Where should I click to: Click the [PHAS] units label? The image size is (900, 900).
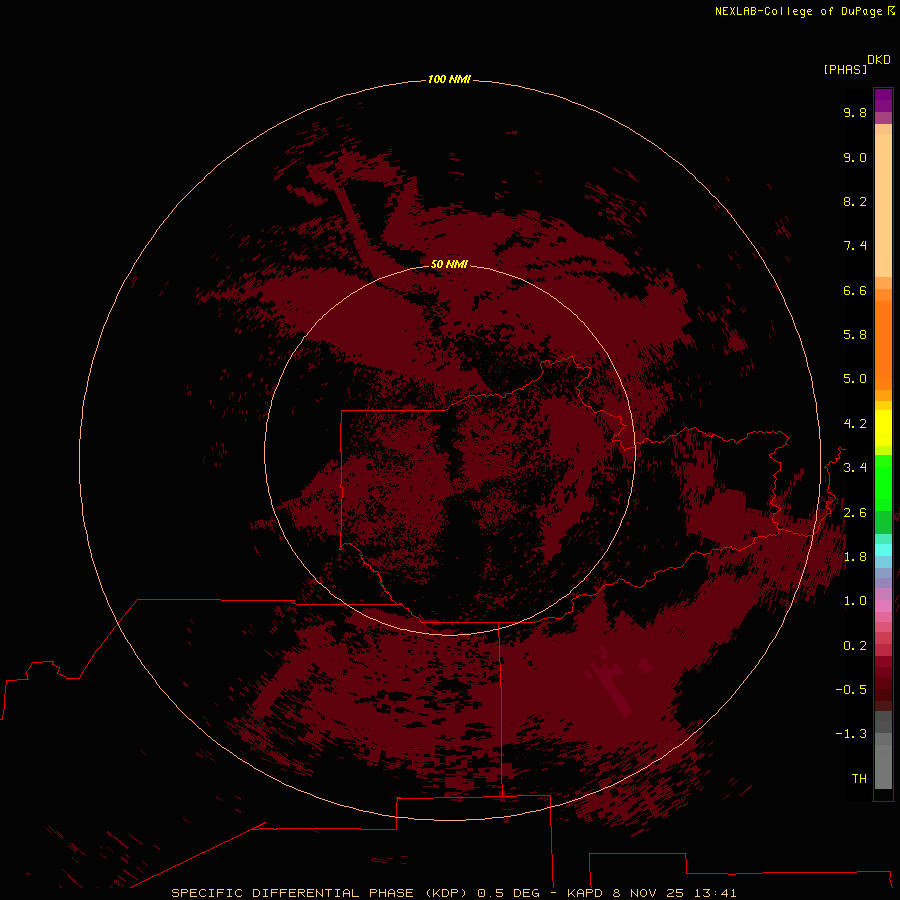[x=845, y=70]
